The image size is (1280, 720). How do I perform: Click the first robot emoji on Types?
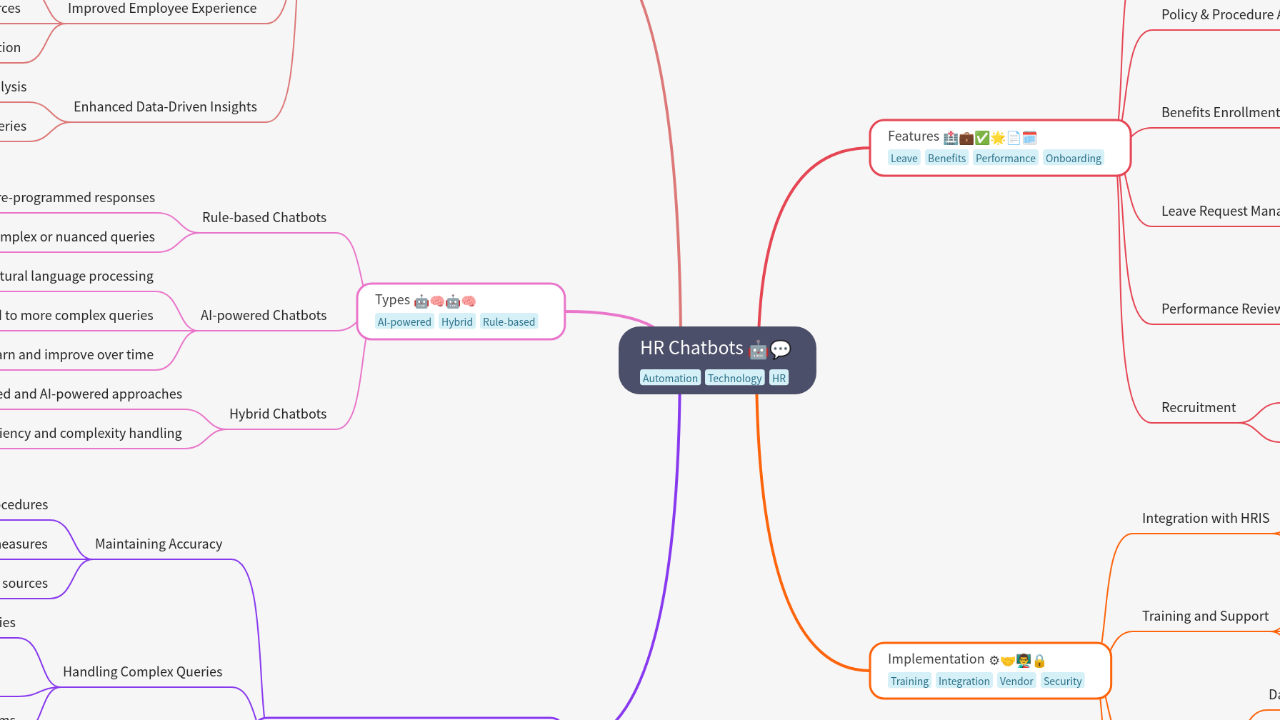421,301
